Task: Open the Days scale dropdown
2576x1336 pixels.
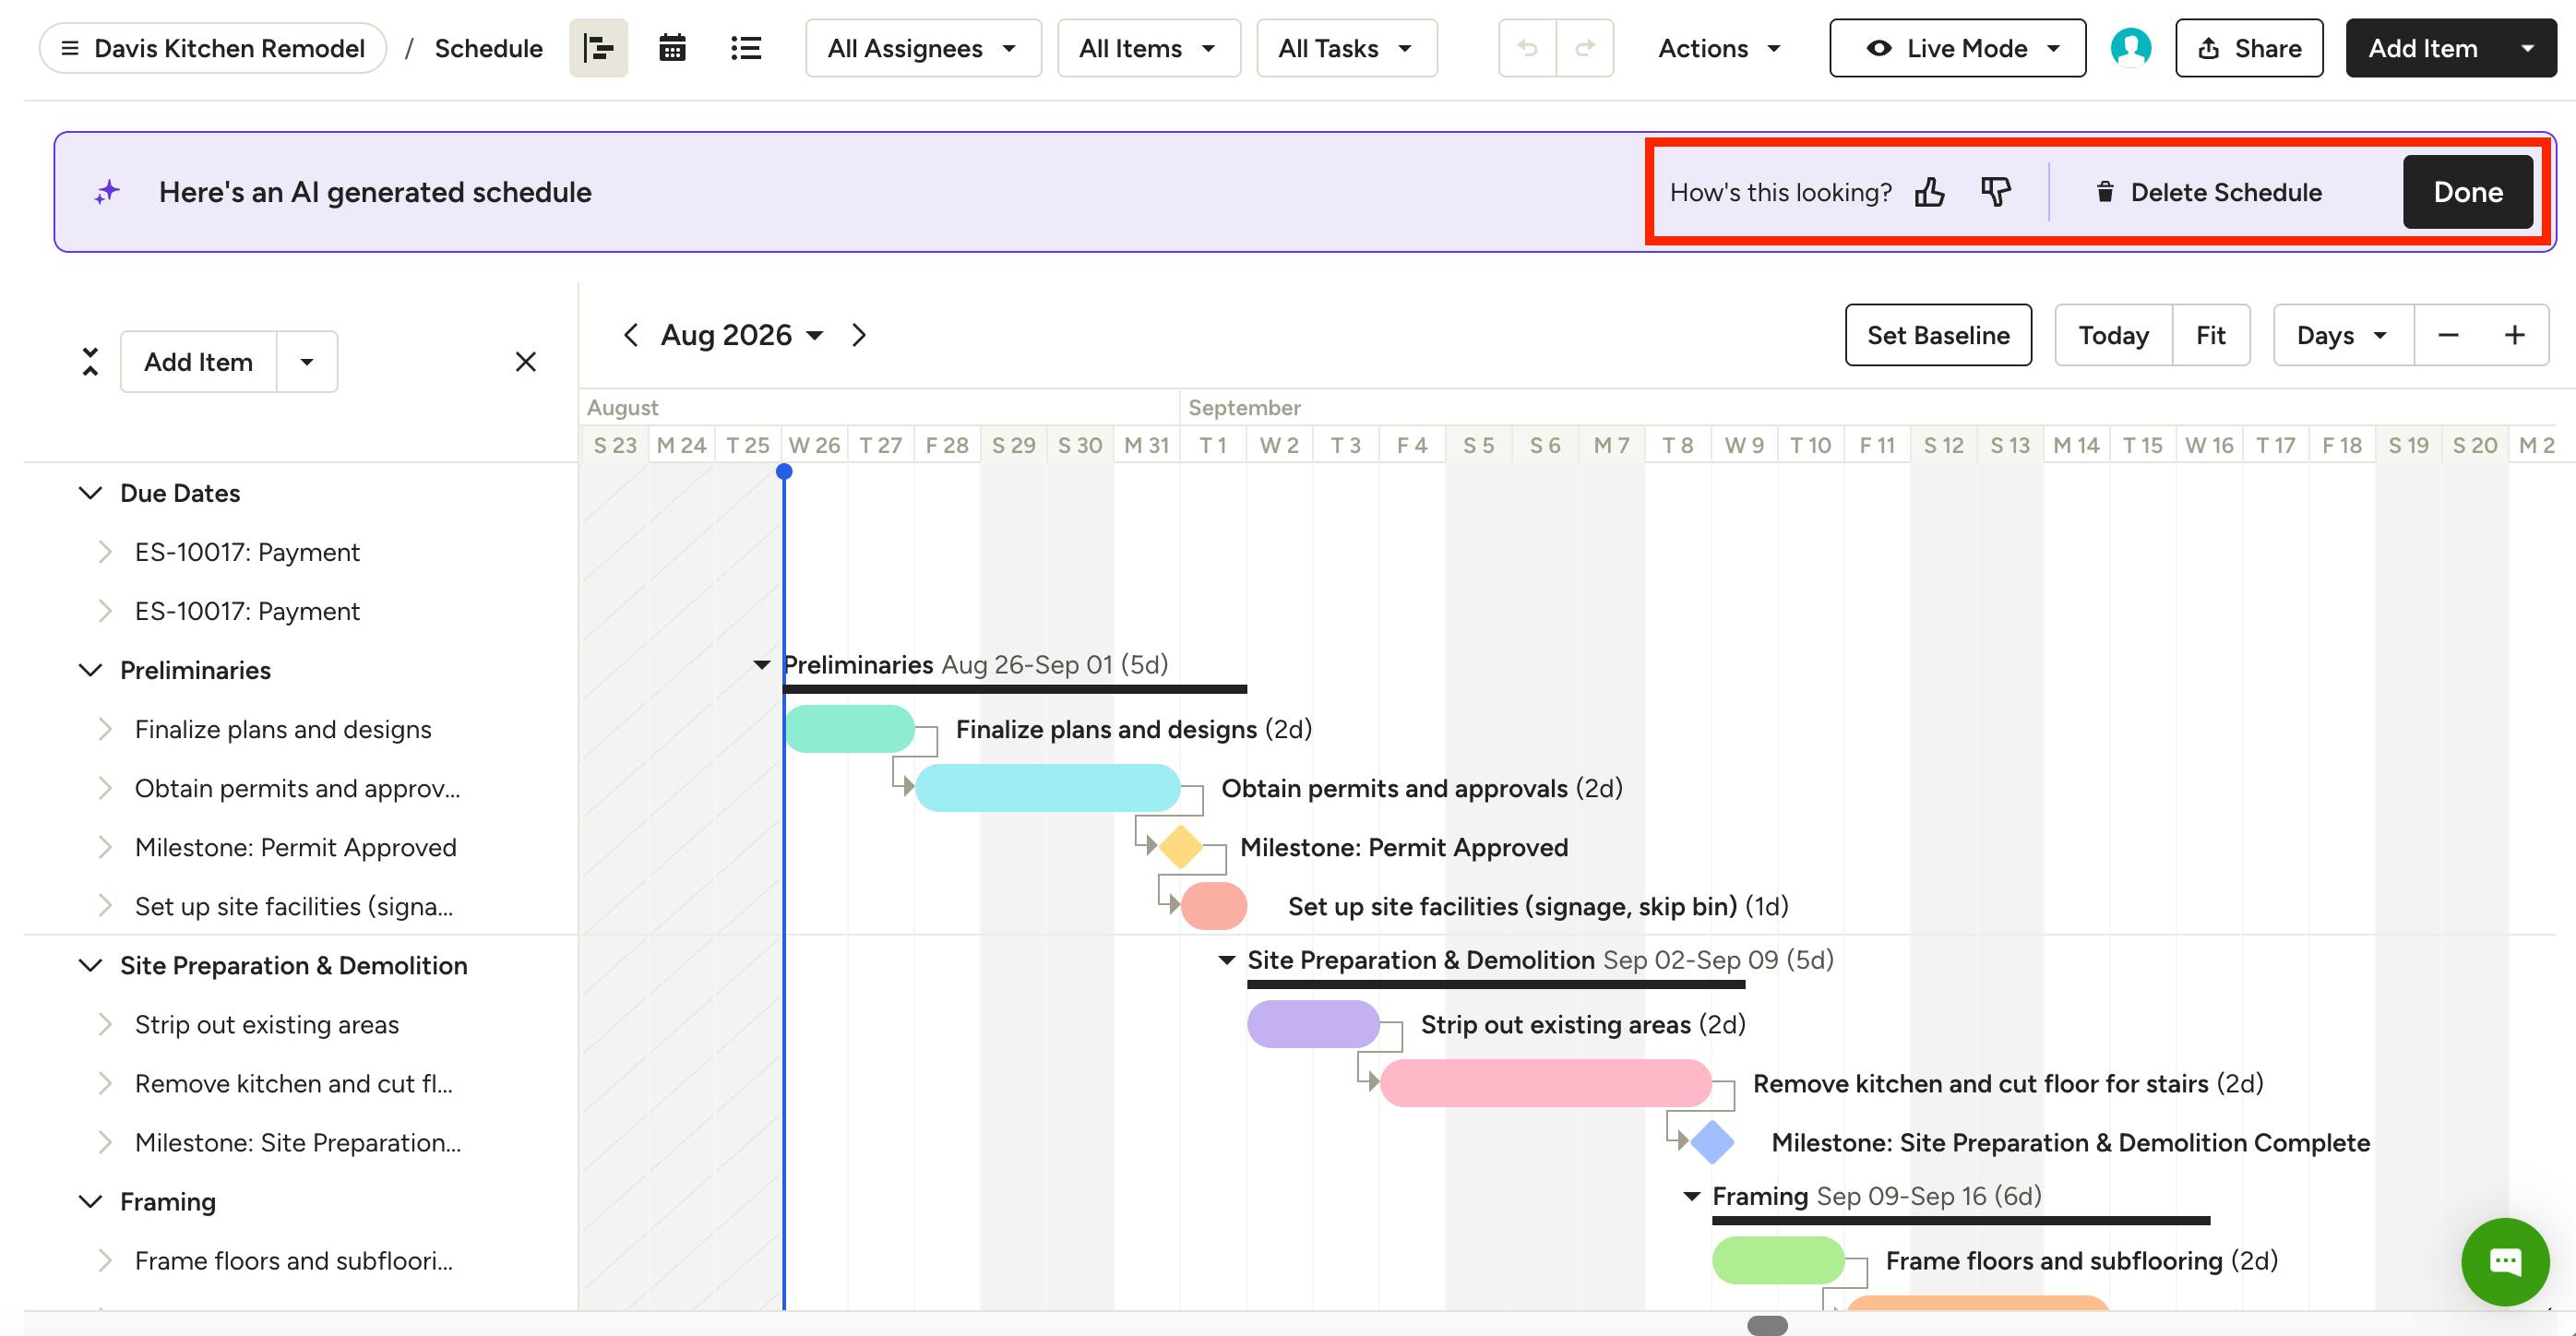Action: tap(2343, 335)
